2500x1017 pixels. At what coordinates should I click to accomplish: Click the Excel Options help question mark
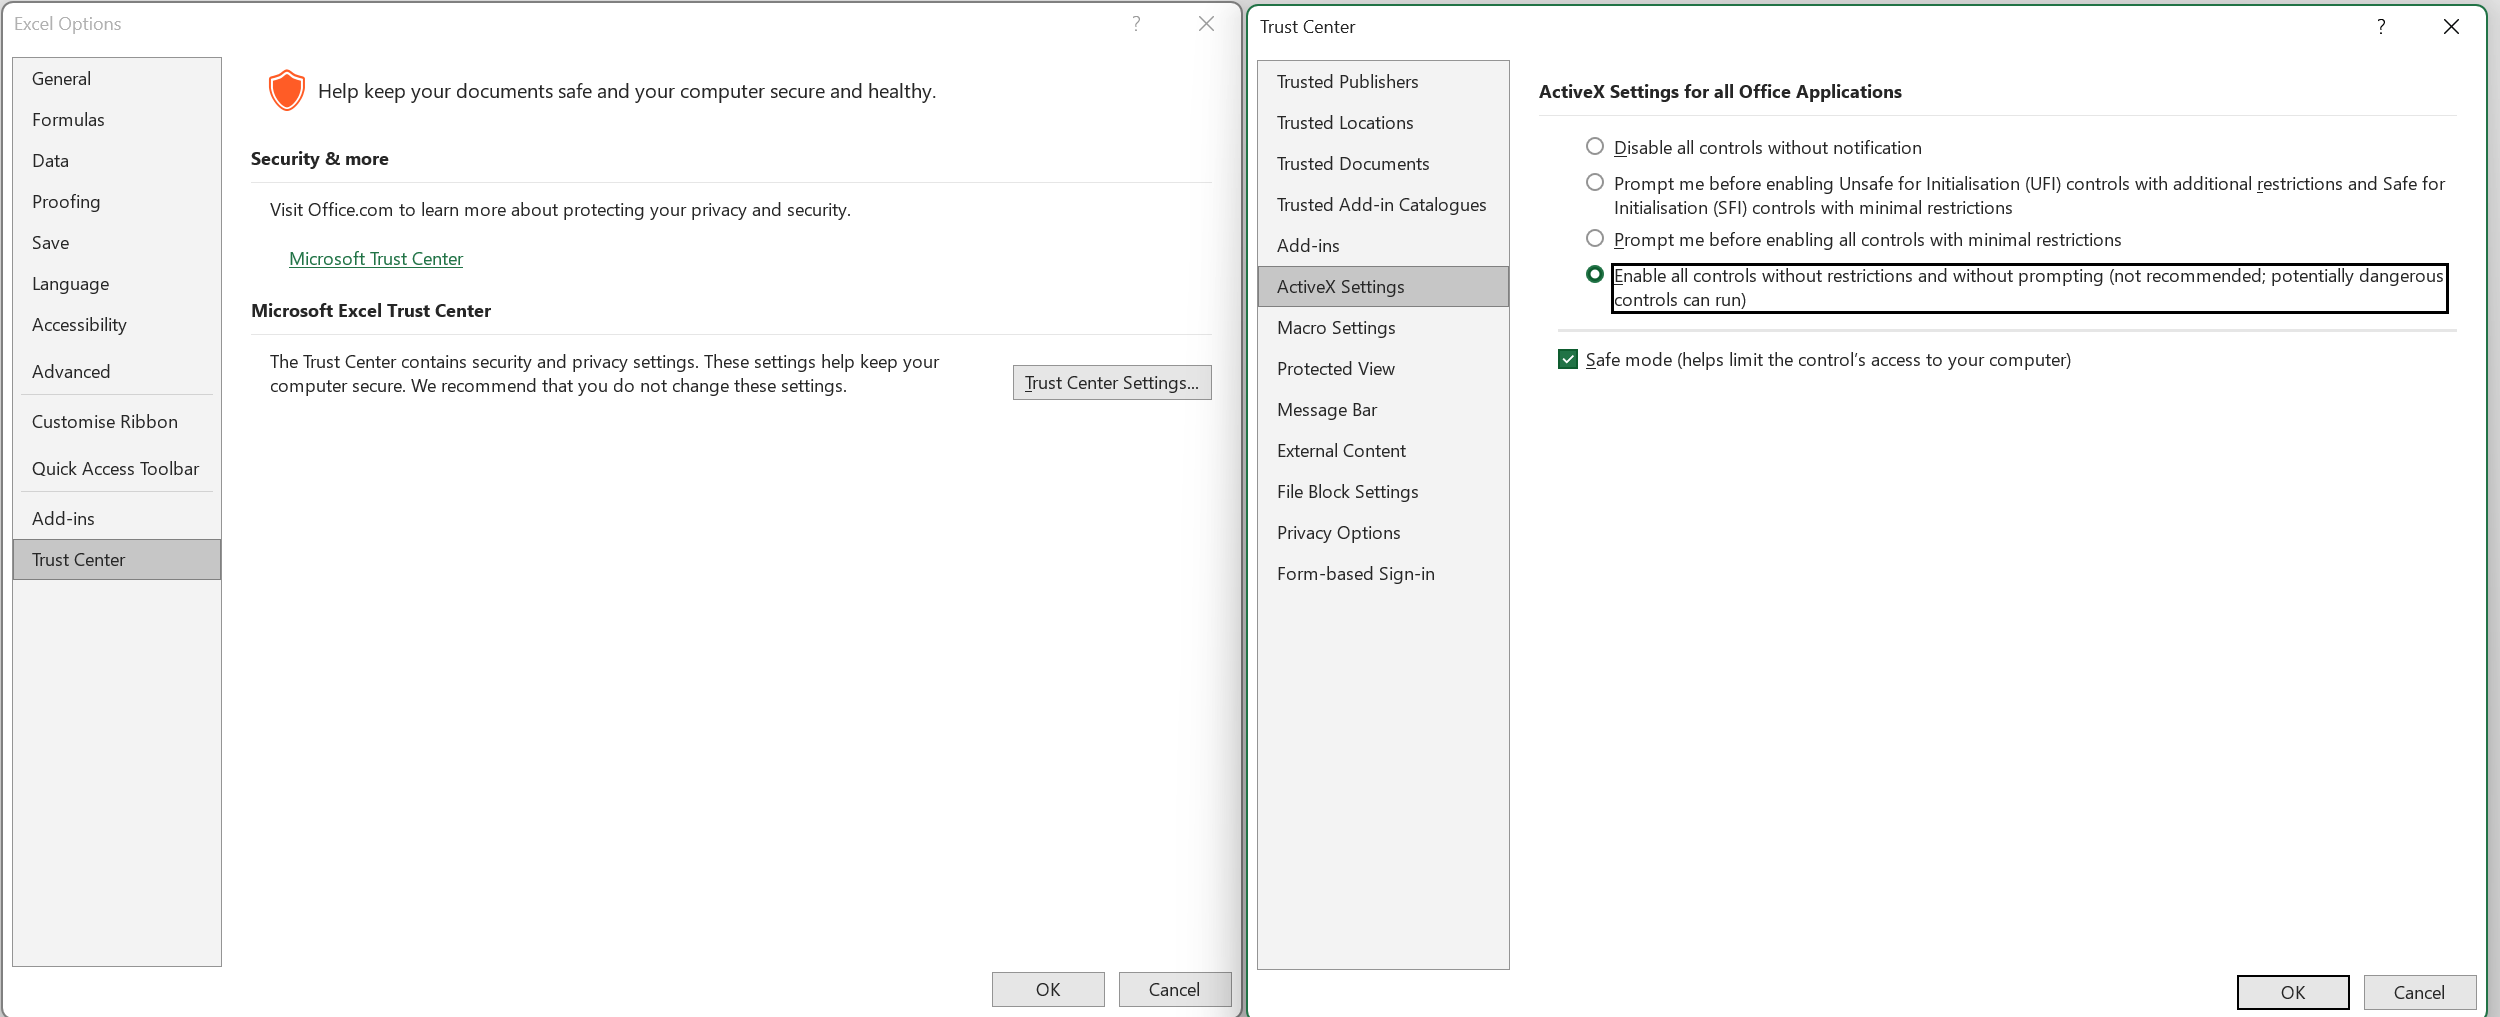pyautogui.click(x=1136, y=24)
